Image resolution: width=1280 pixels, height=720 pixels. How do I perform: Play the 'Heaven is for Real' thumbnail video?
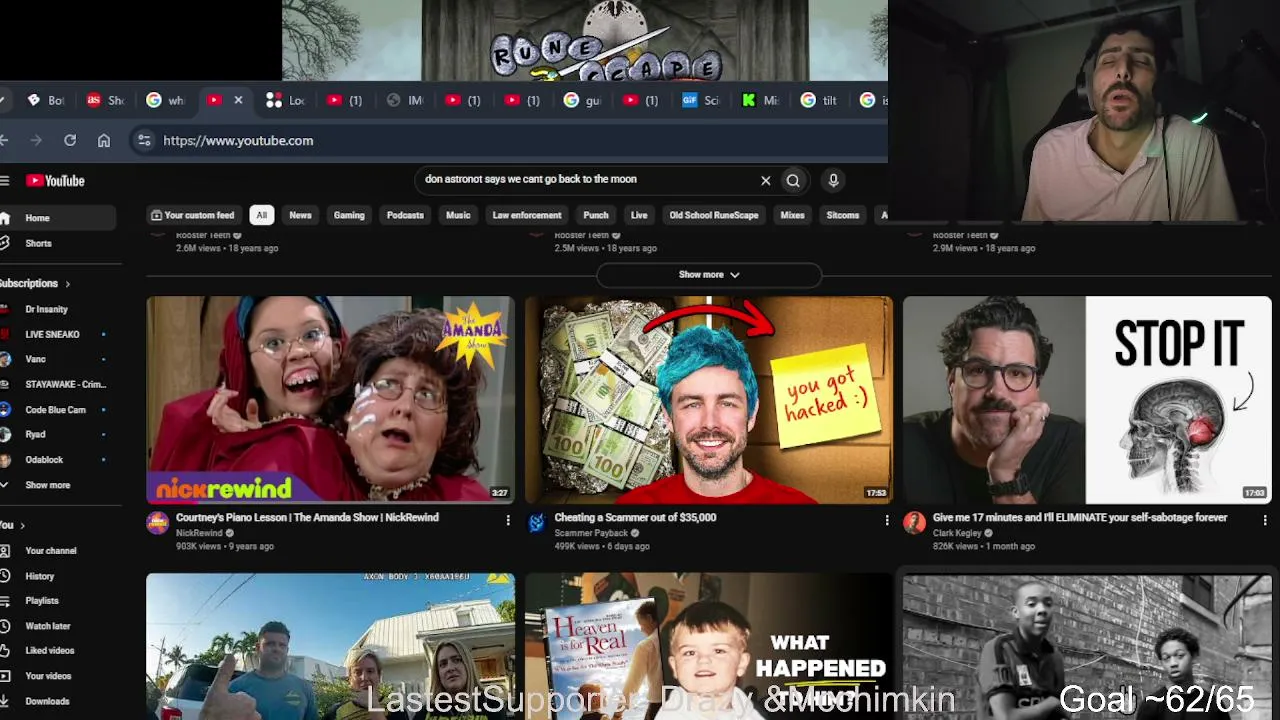(x=709, y=646)
